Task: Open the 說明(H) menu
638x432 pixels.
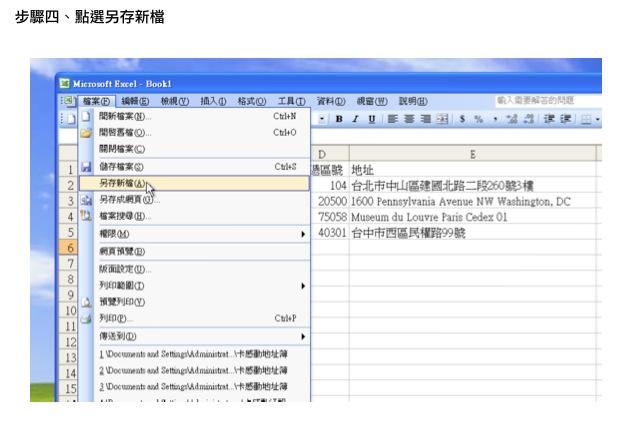Action: (413, 101)
